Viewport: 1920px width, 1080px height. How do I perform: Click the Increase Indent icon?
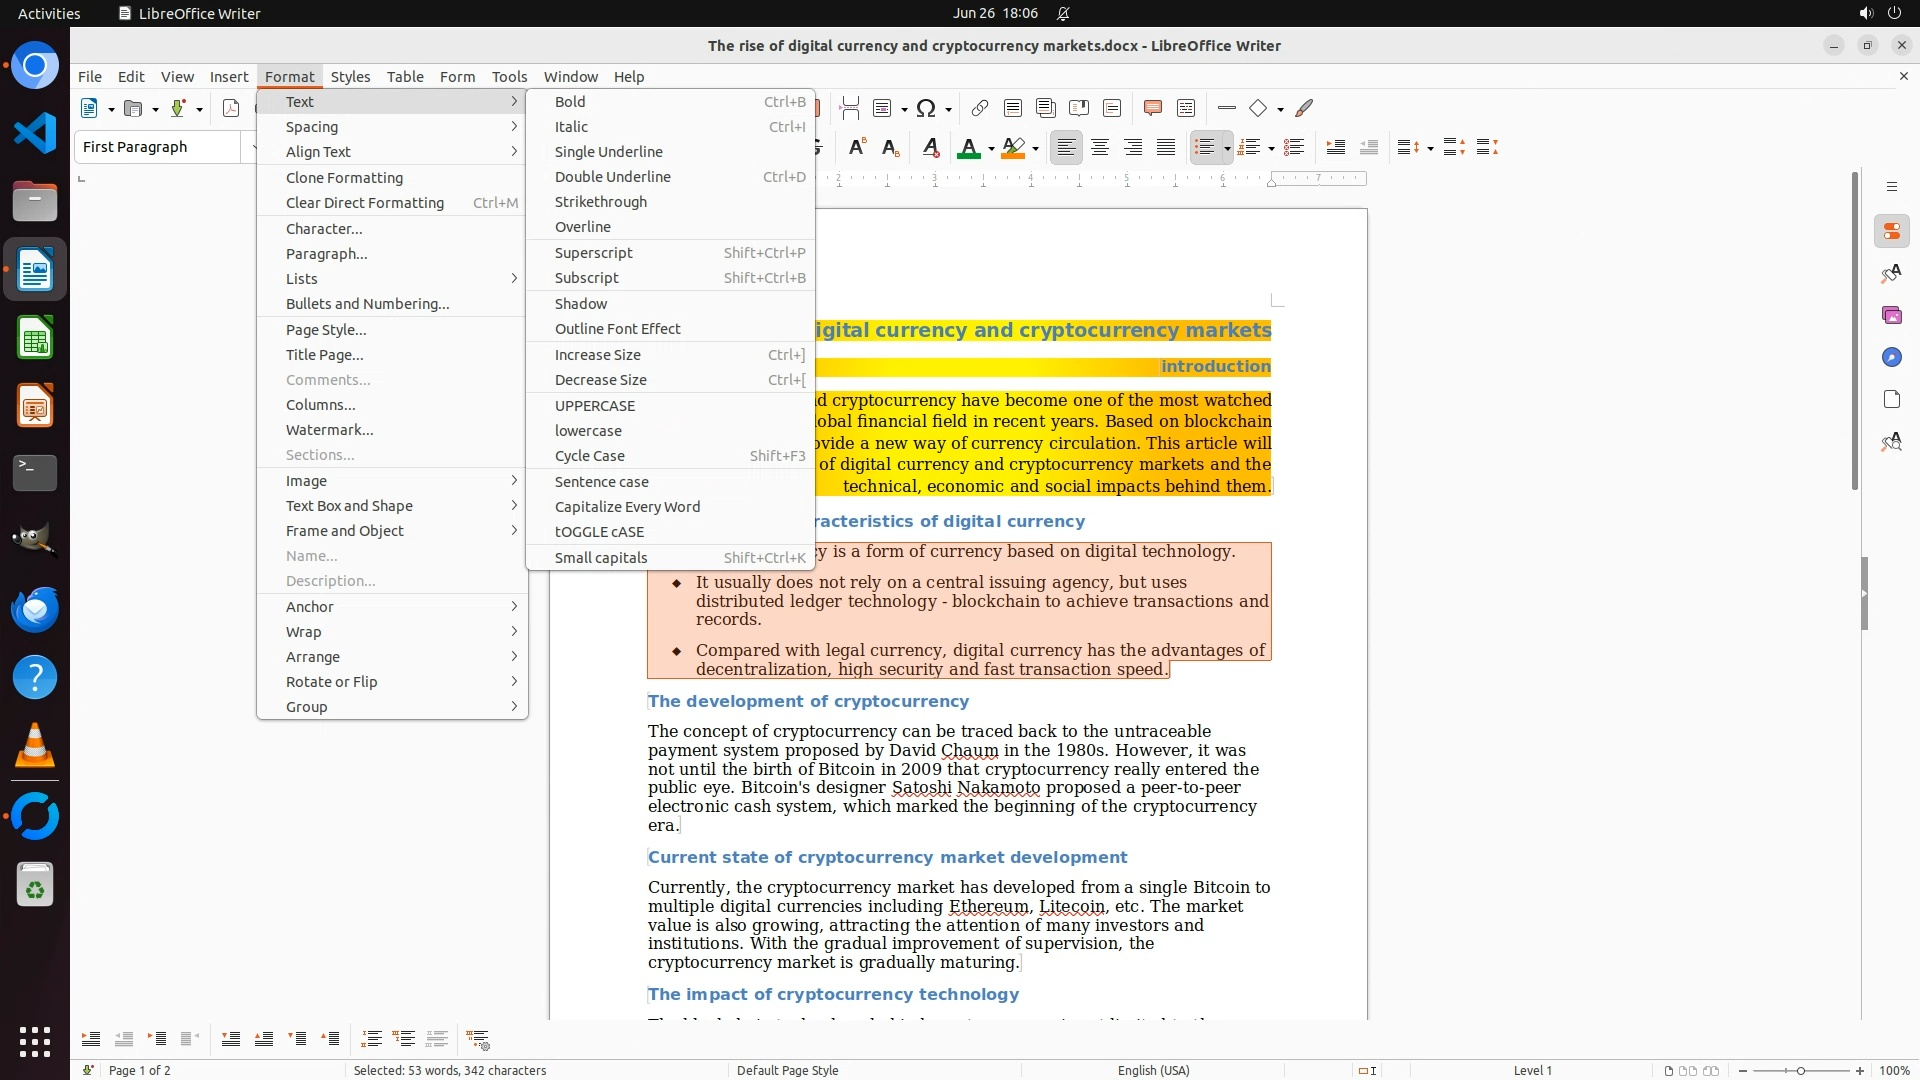[1335, 148]
